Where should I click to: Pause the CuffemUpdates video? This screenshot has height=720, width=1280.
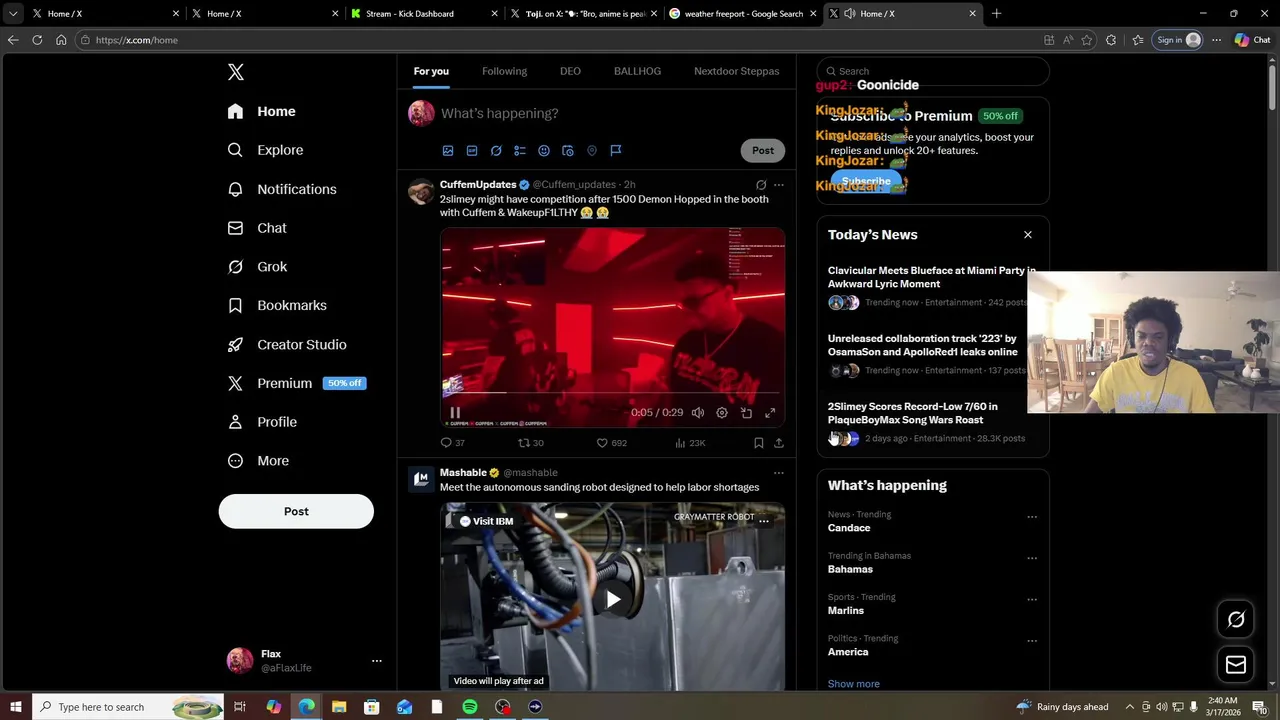tap(455, 413)
